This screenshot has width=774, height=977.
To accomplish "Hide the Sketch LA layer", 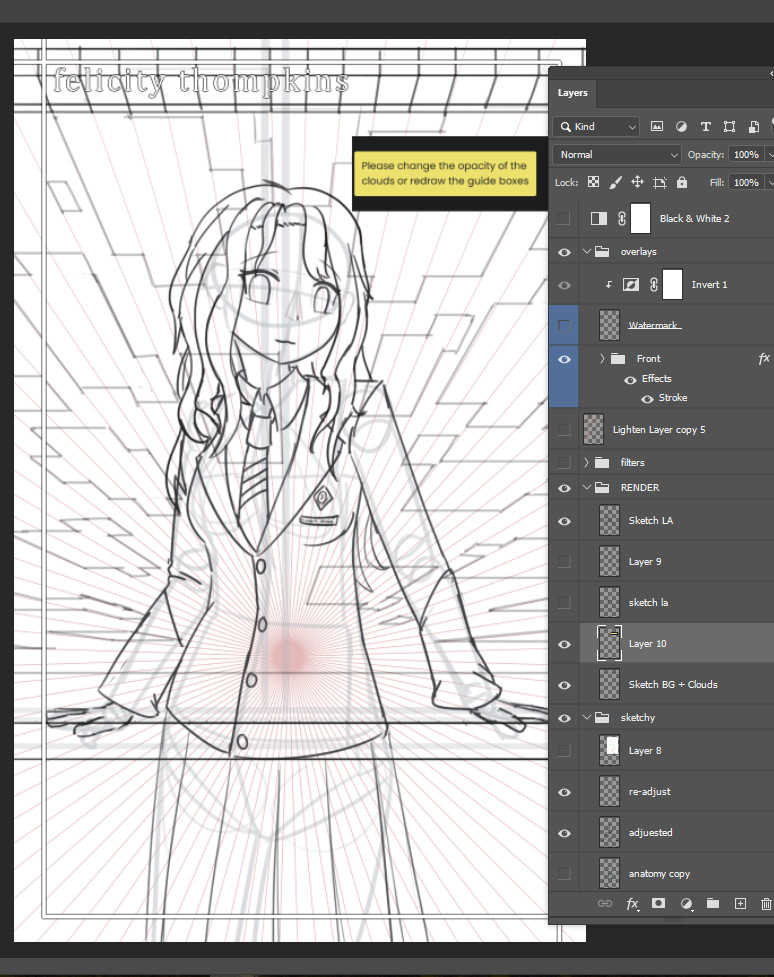I will pos(564,521).
